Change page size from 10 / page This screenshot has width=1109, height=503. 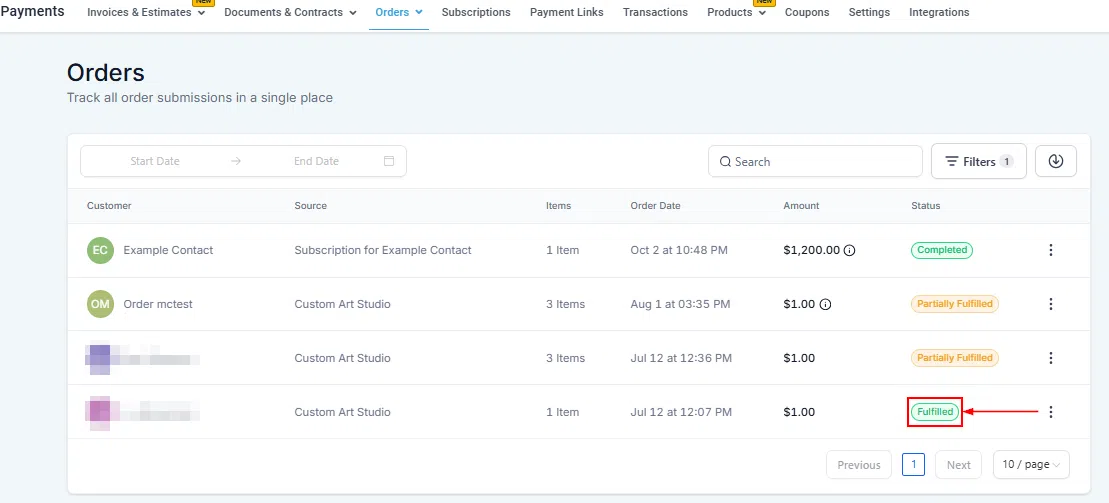1031,465
